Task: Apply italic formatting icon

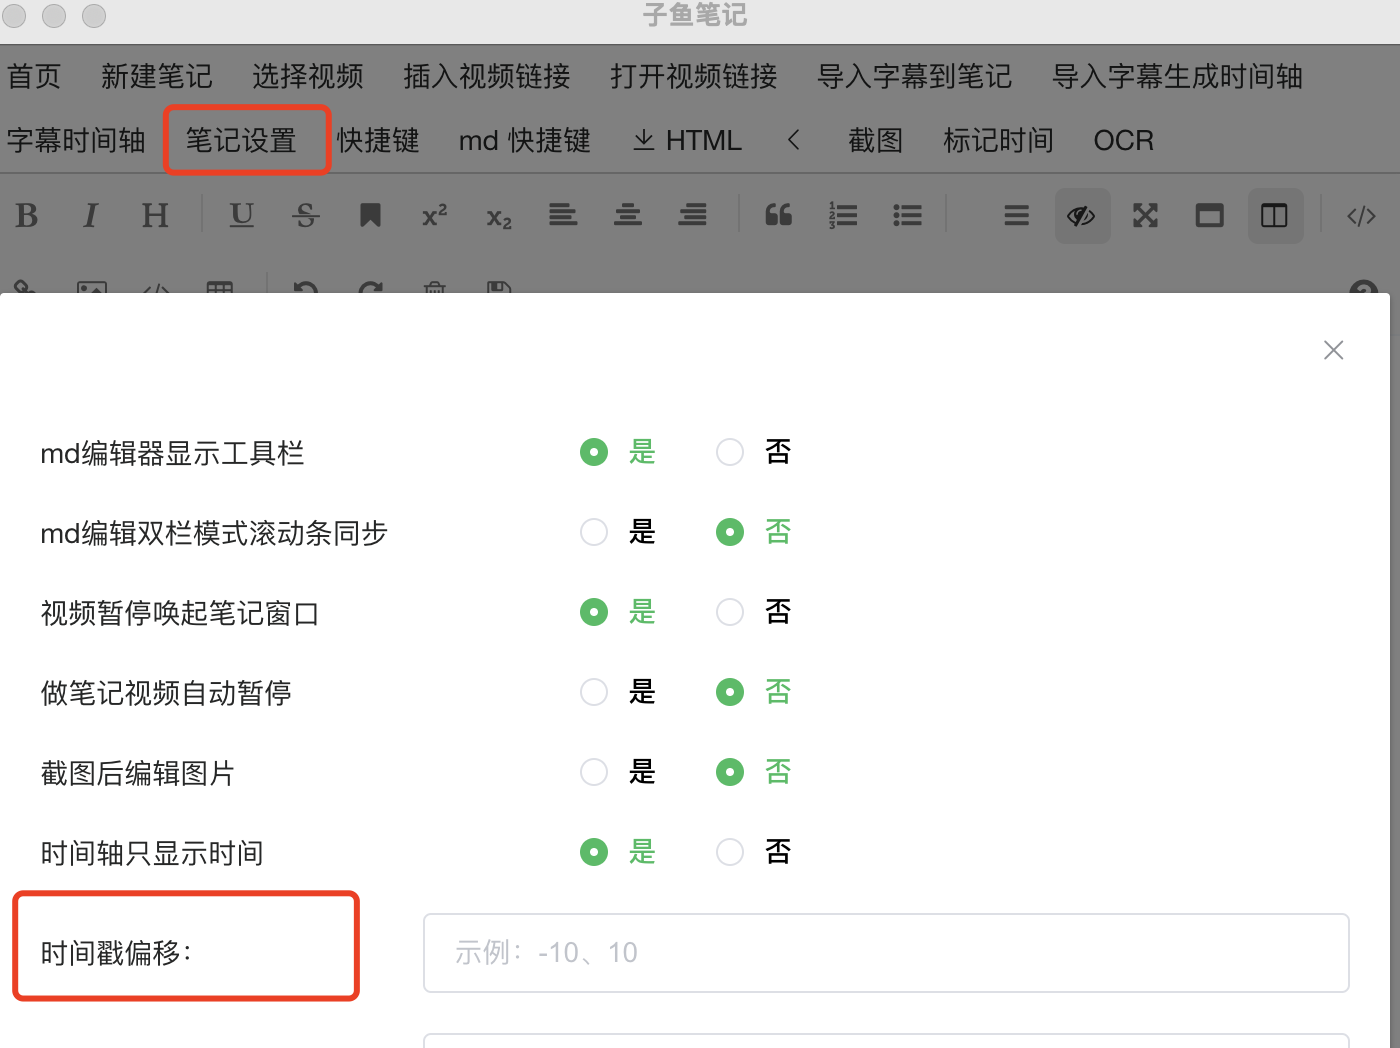Action: pos(91,216)
